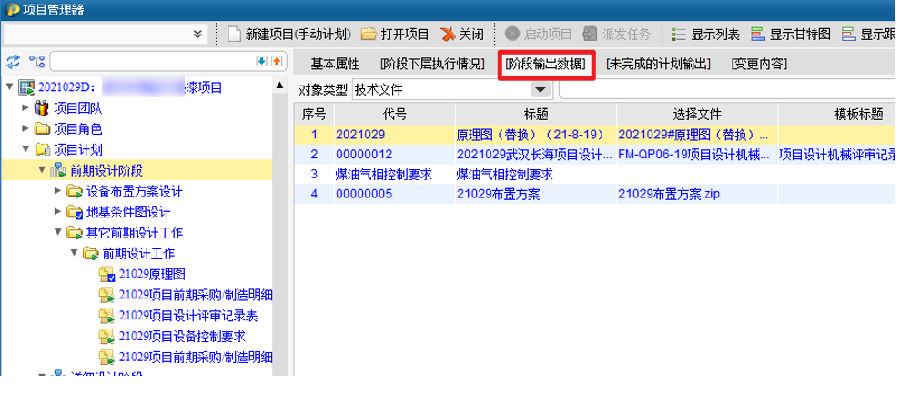Click the 项目团队 people icon

point(42,108)
